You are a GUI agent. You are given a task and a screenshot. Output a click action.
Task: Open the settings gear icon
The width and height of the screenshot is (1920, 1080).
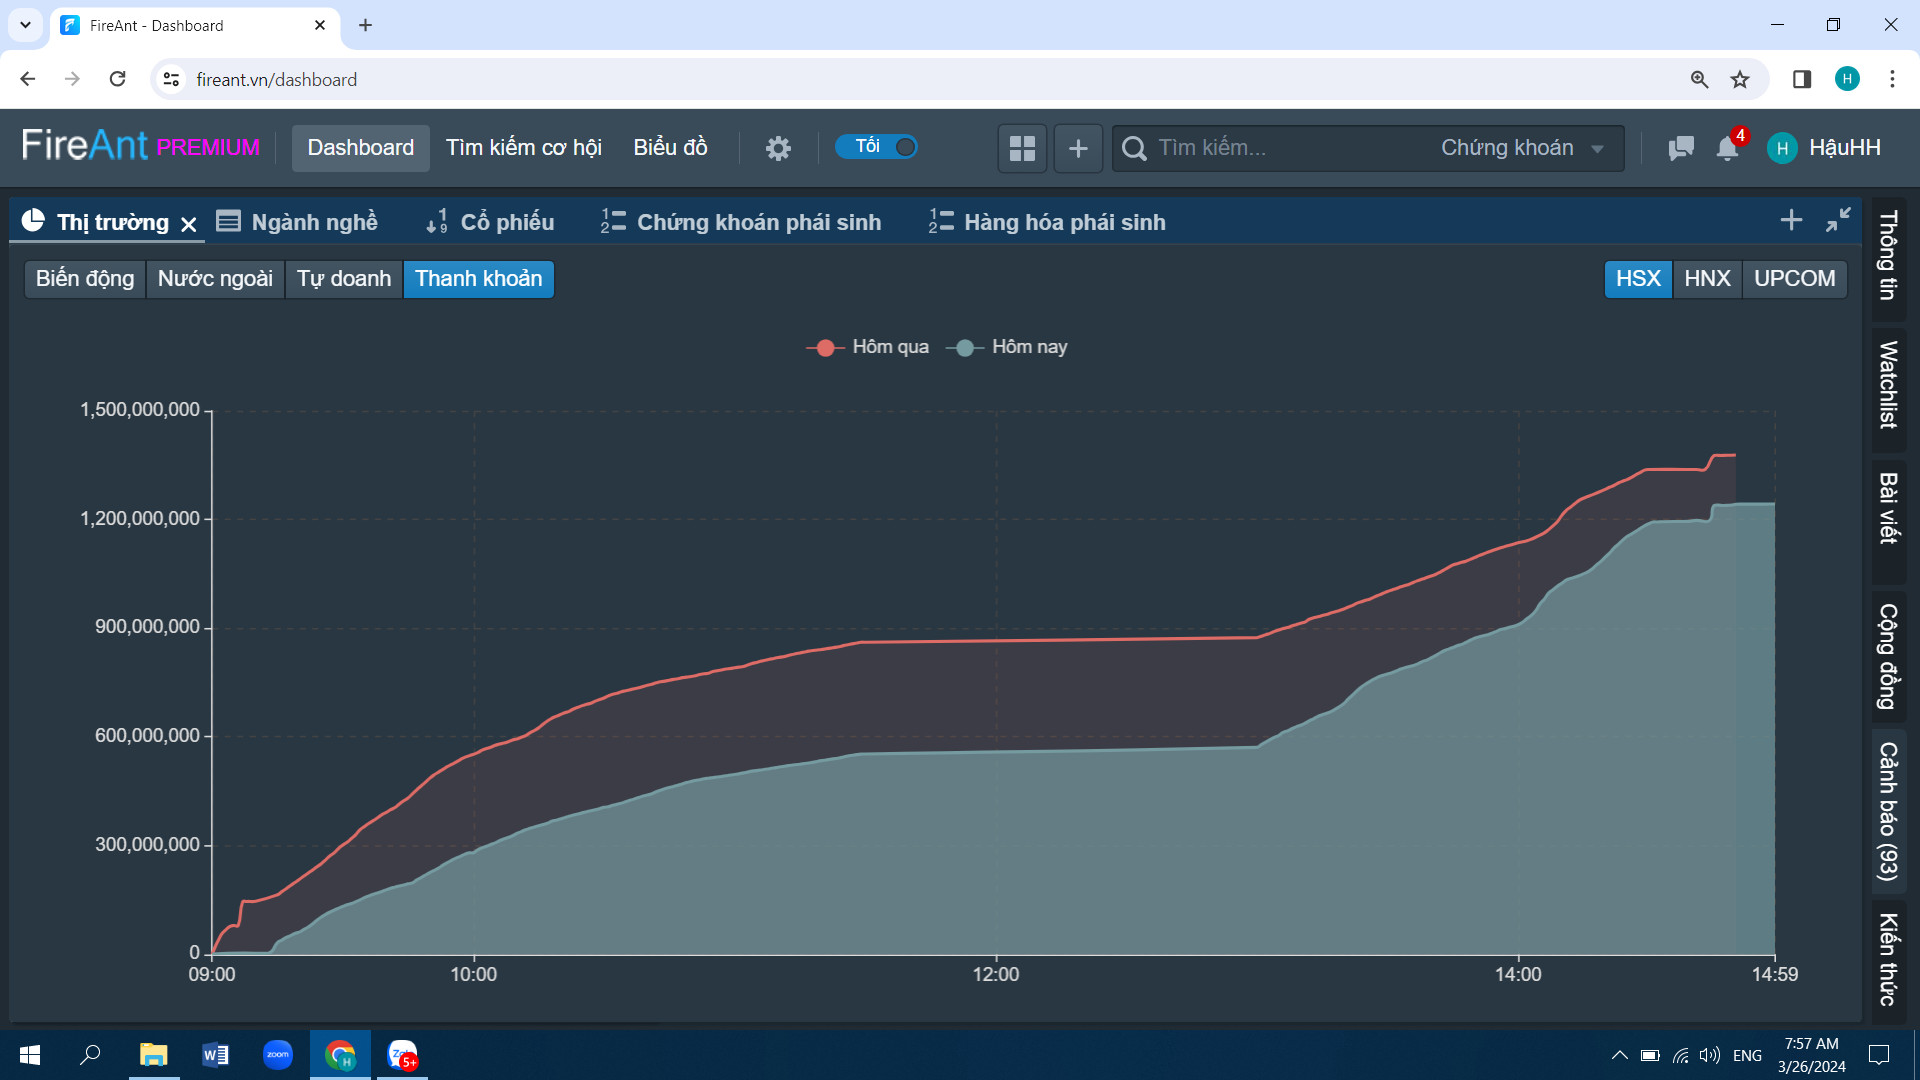pos(778,148)
